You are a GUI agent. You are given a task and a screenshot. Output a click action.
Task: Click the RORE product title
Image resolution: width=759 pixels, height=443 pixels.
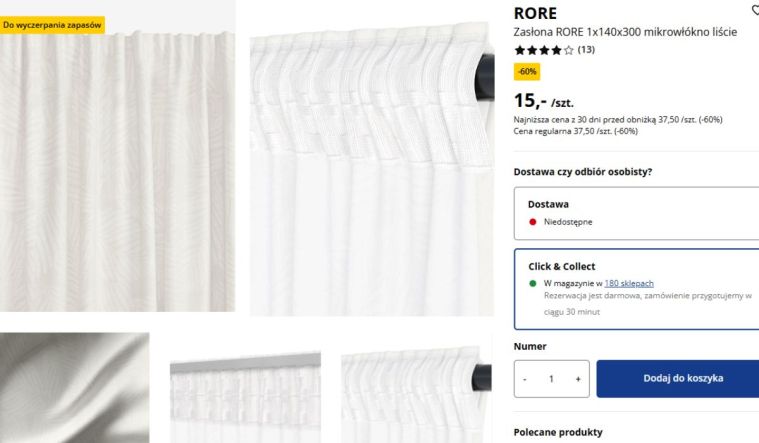click(535, 13)
